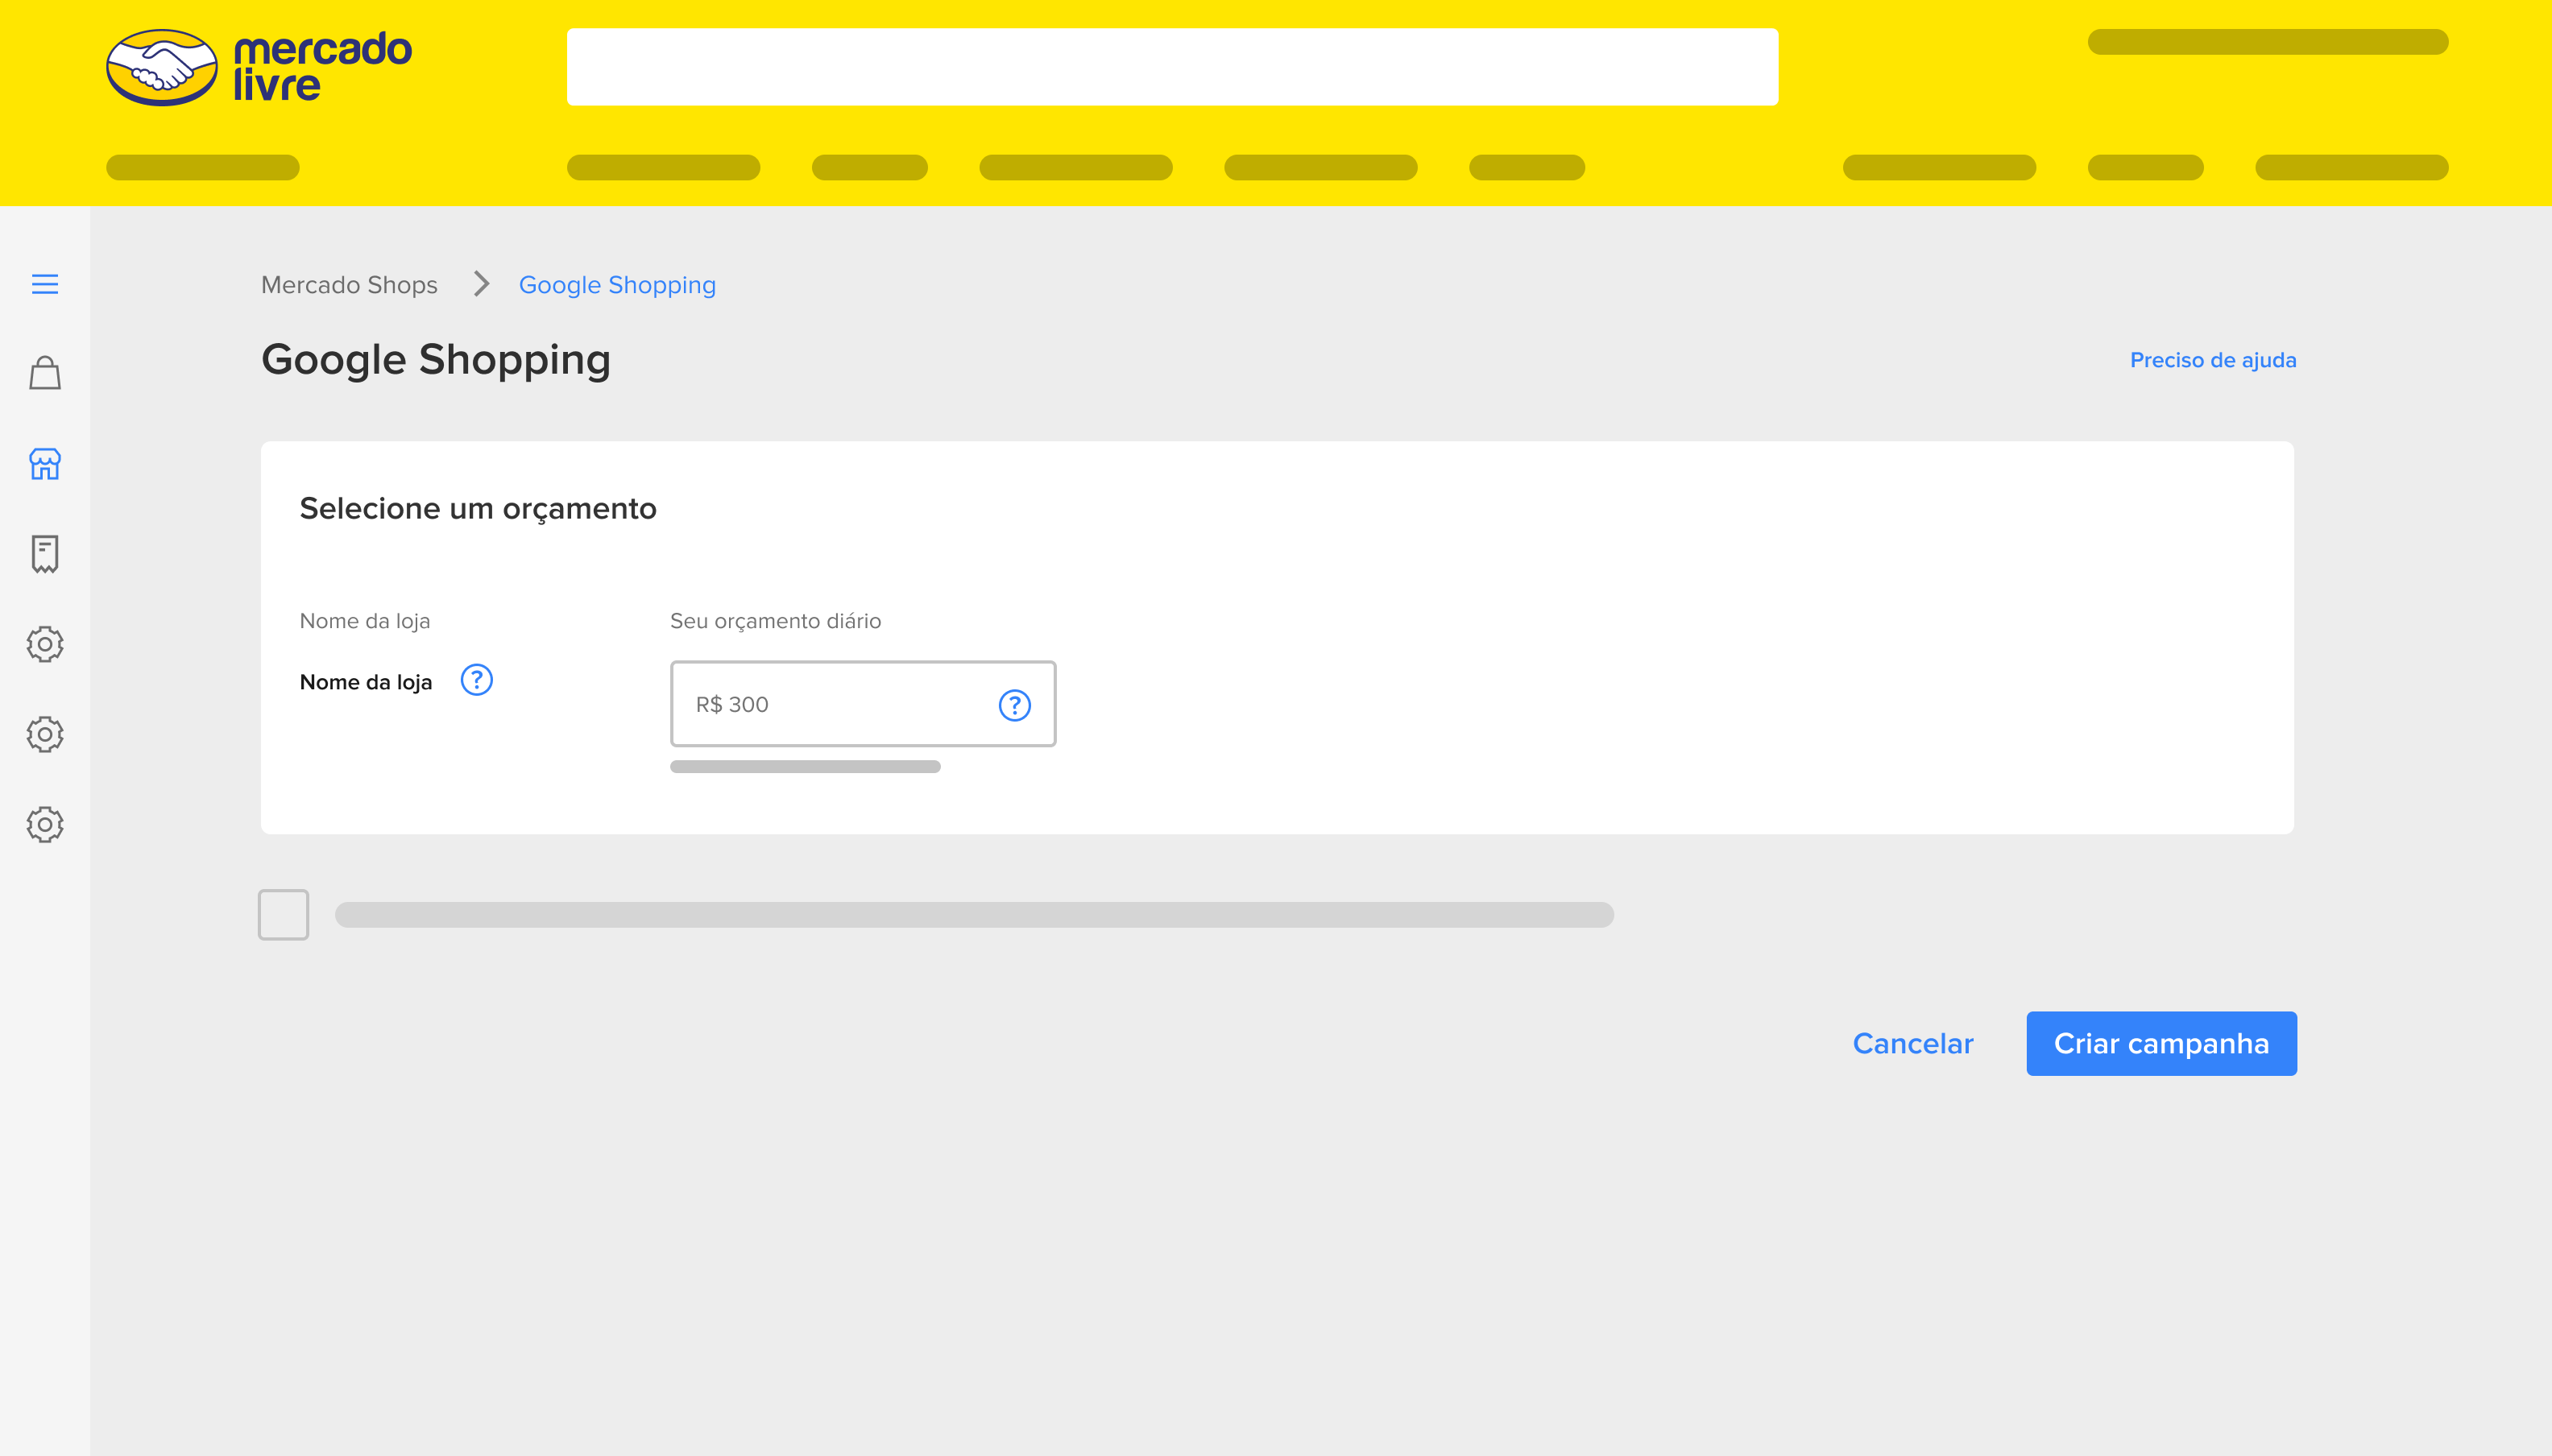
Task: Click the bold Nome da loja value
Action: coord(366,682)
